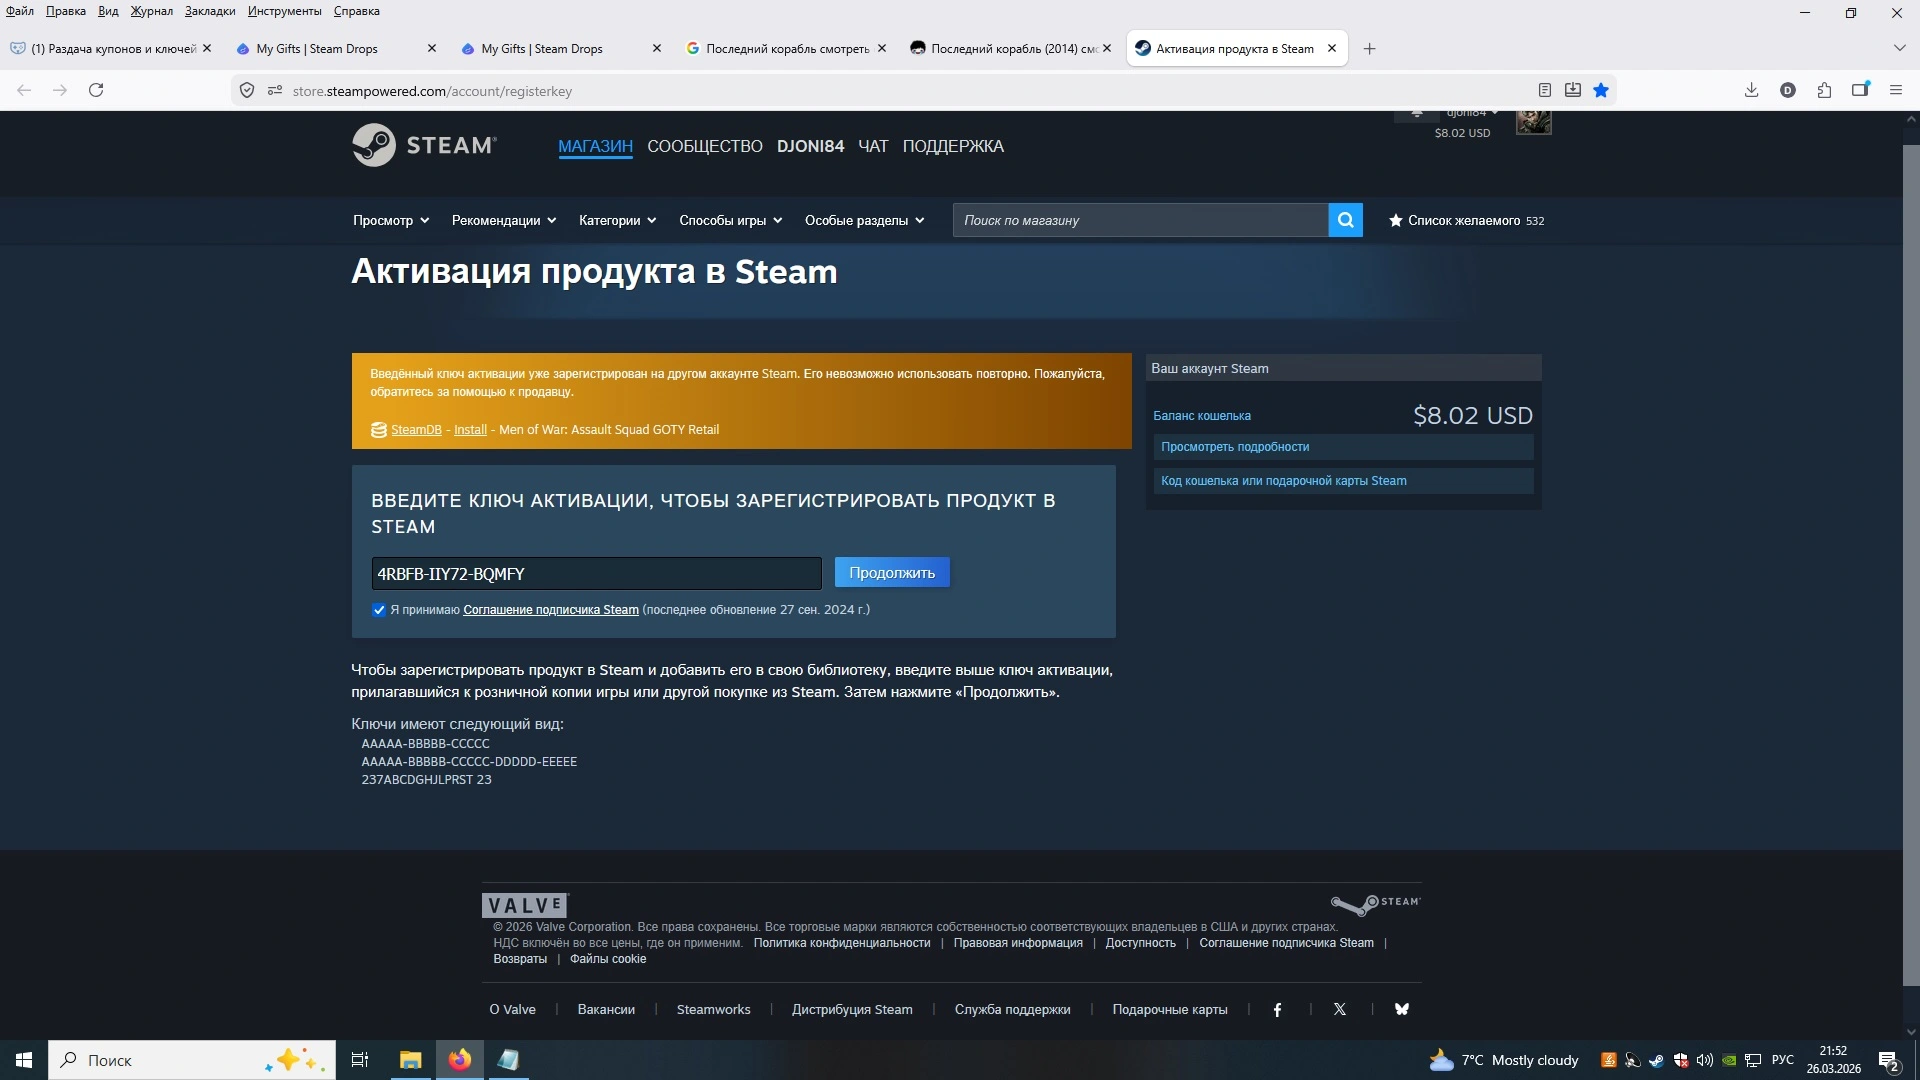Open the list-all-tabs chevron
Screen dimensions: 1920x1080
(1899, 48)
